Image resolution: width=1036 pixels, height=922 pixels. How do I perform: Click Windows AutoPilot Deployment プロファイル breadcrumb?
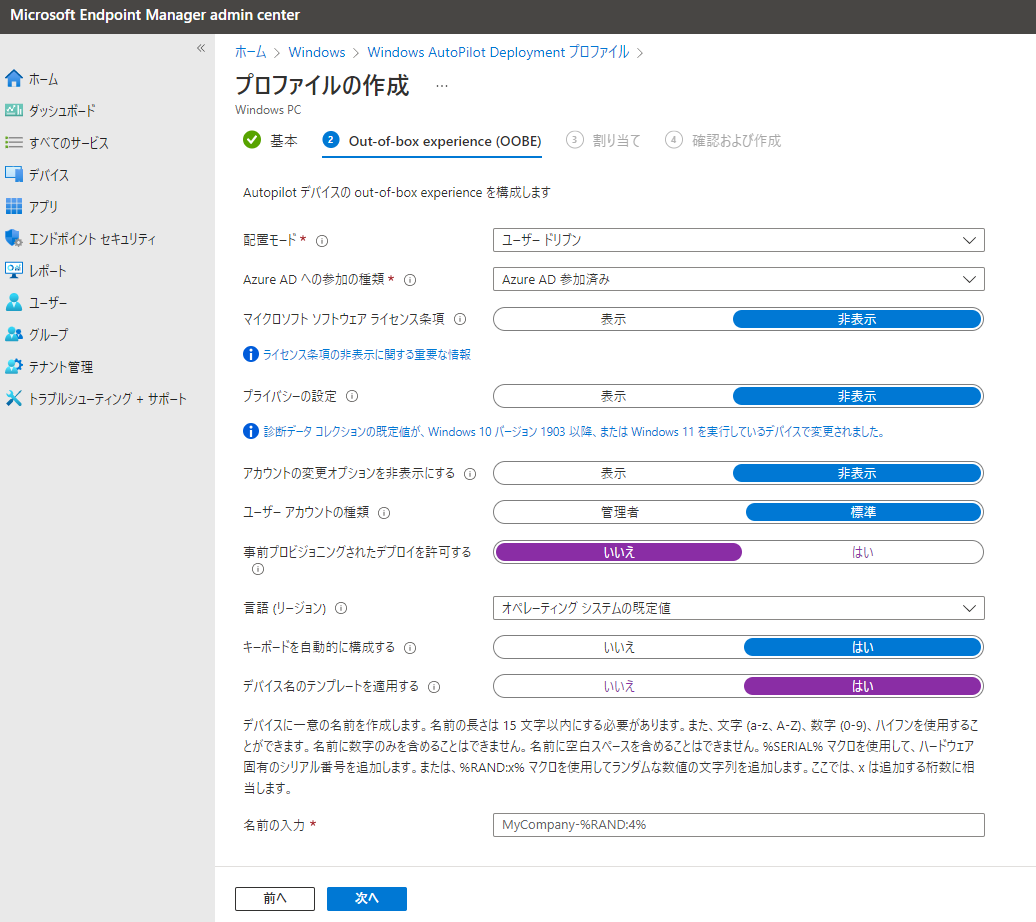click(x=498, y=52)
